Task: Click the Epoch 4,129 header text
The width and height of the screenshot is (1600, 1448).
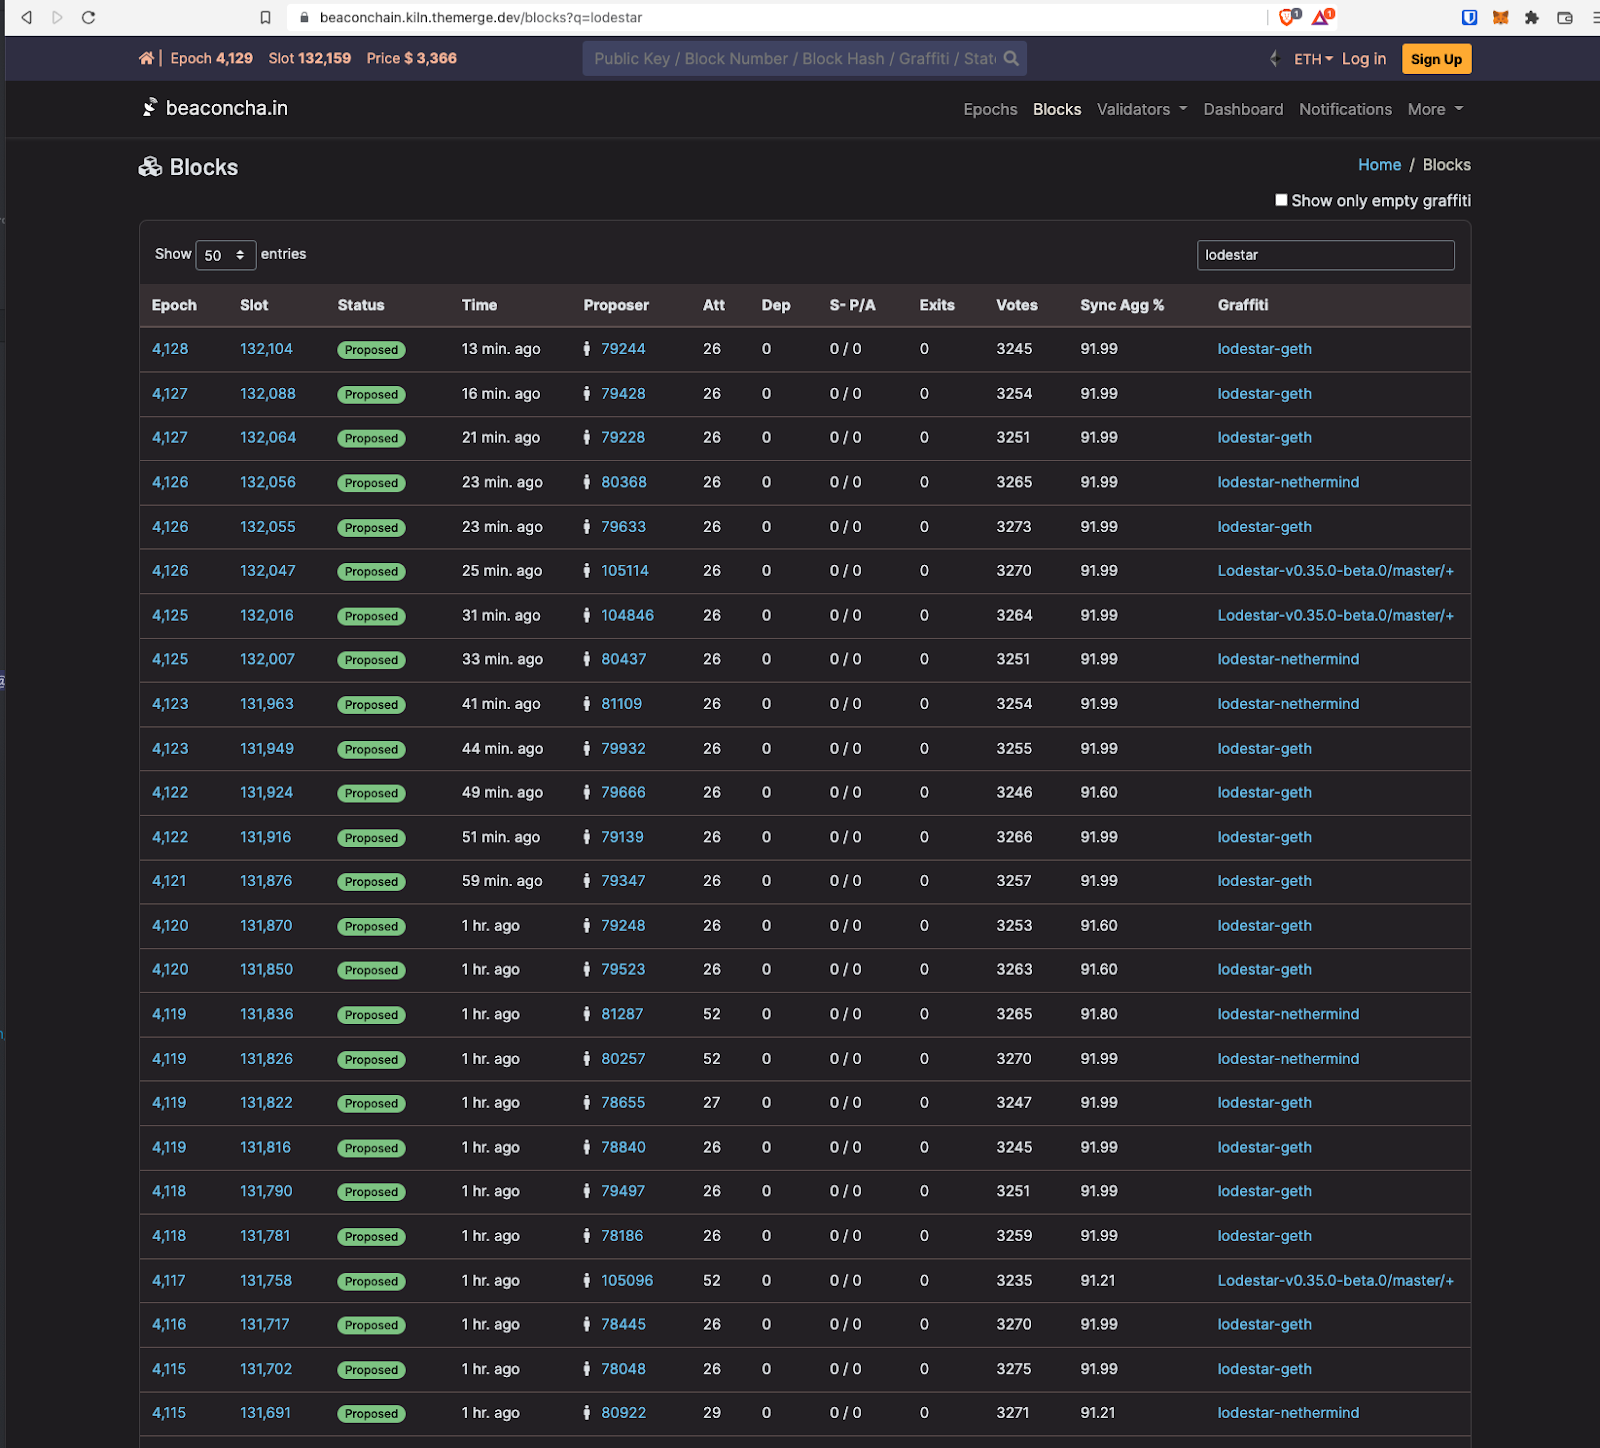Action: point(211,58)
